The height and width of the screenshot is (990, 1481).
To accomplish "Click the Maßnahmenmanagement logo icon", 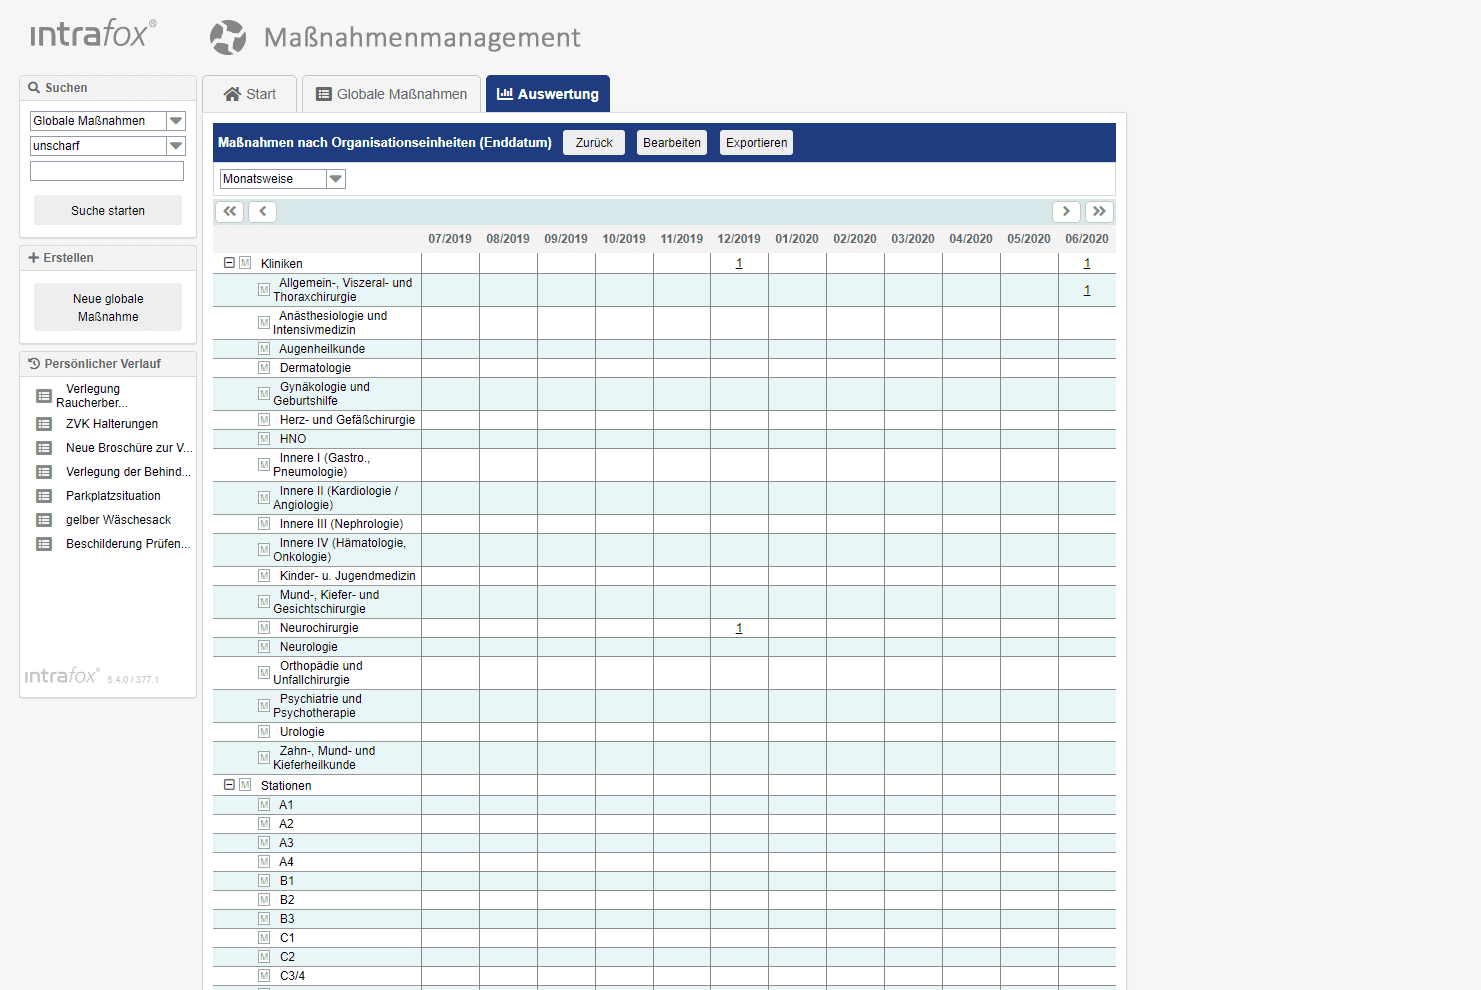I will 228,37.
